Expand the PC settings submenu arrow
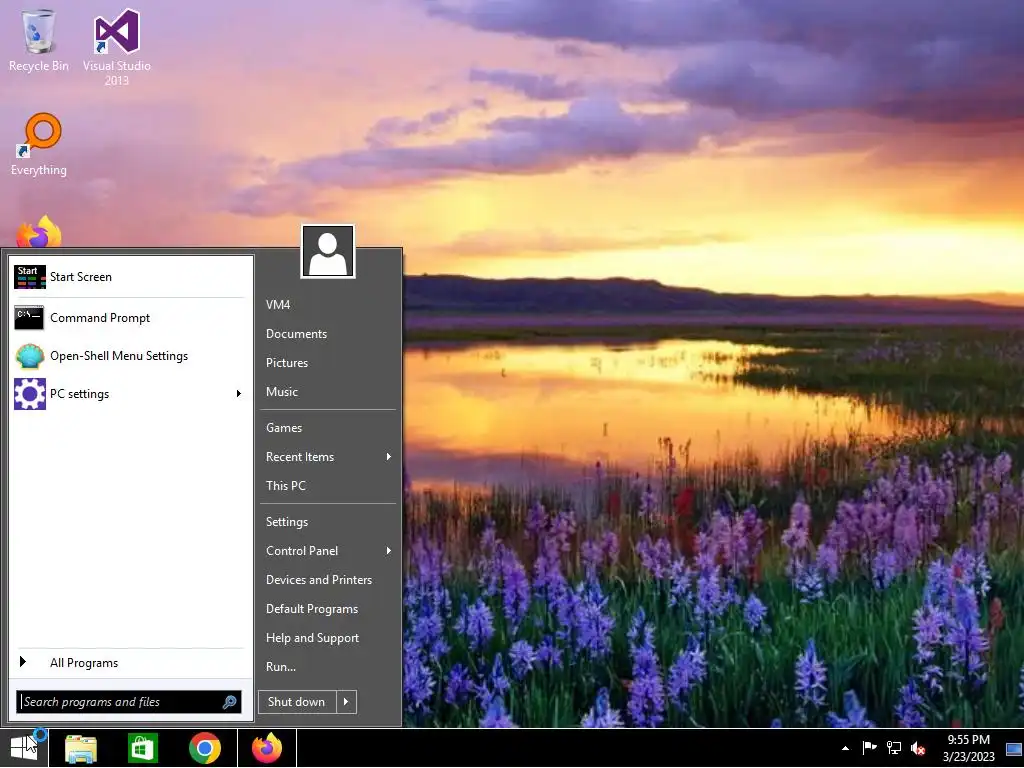 (x=238, y=394)
